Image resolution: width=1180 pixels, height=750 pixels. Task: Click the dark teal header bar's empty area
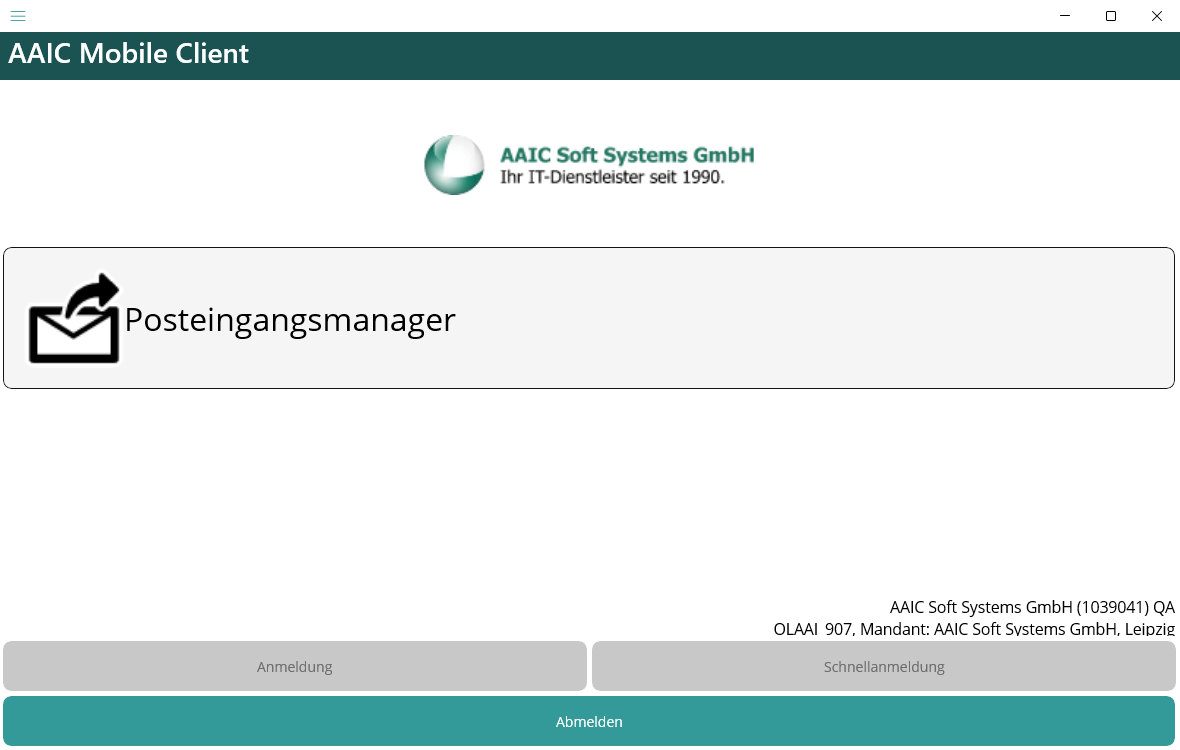[x=700, y=56]
